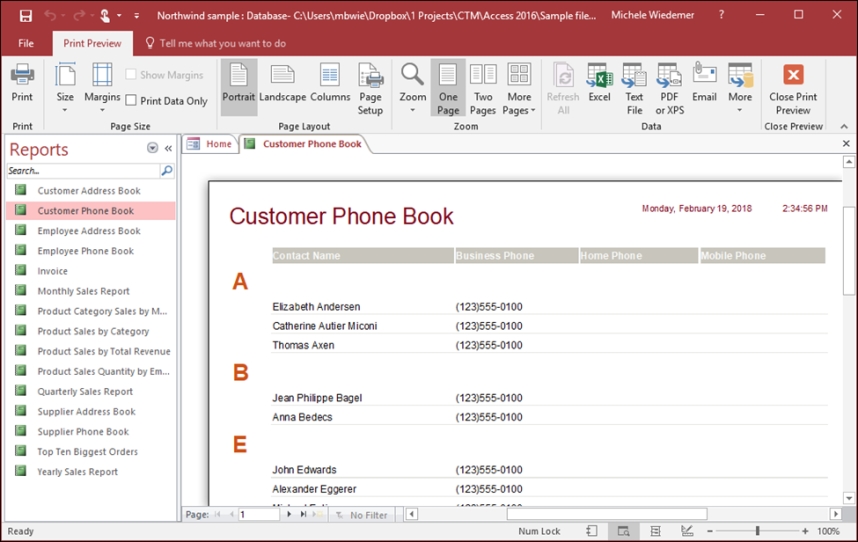Select the Print Preview ribbon tab
Viewport: 858px width, 542px height.
tap(92, 43)
